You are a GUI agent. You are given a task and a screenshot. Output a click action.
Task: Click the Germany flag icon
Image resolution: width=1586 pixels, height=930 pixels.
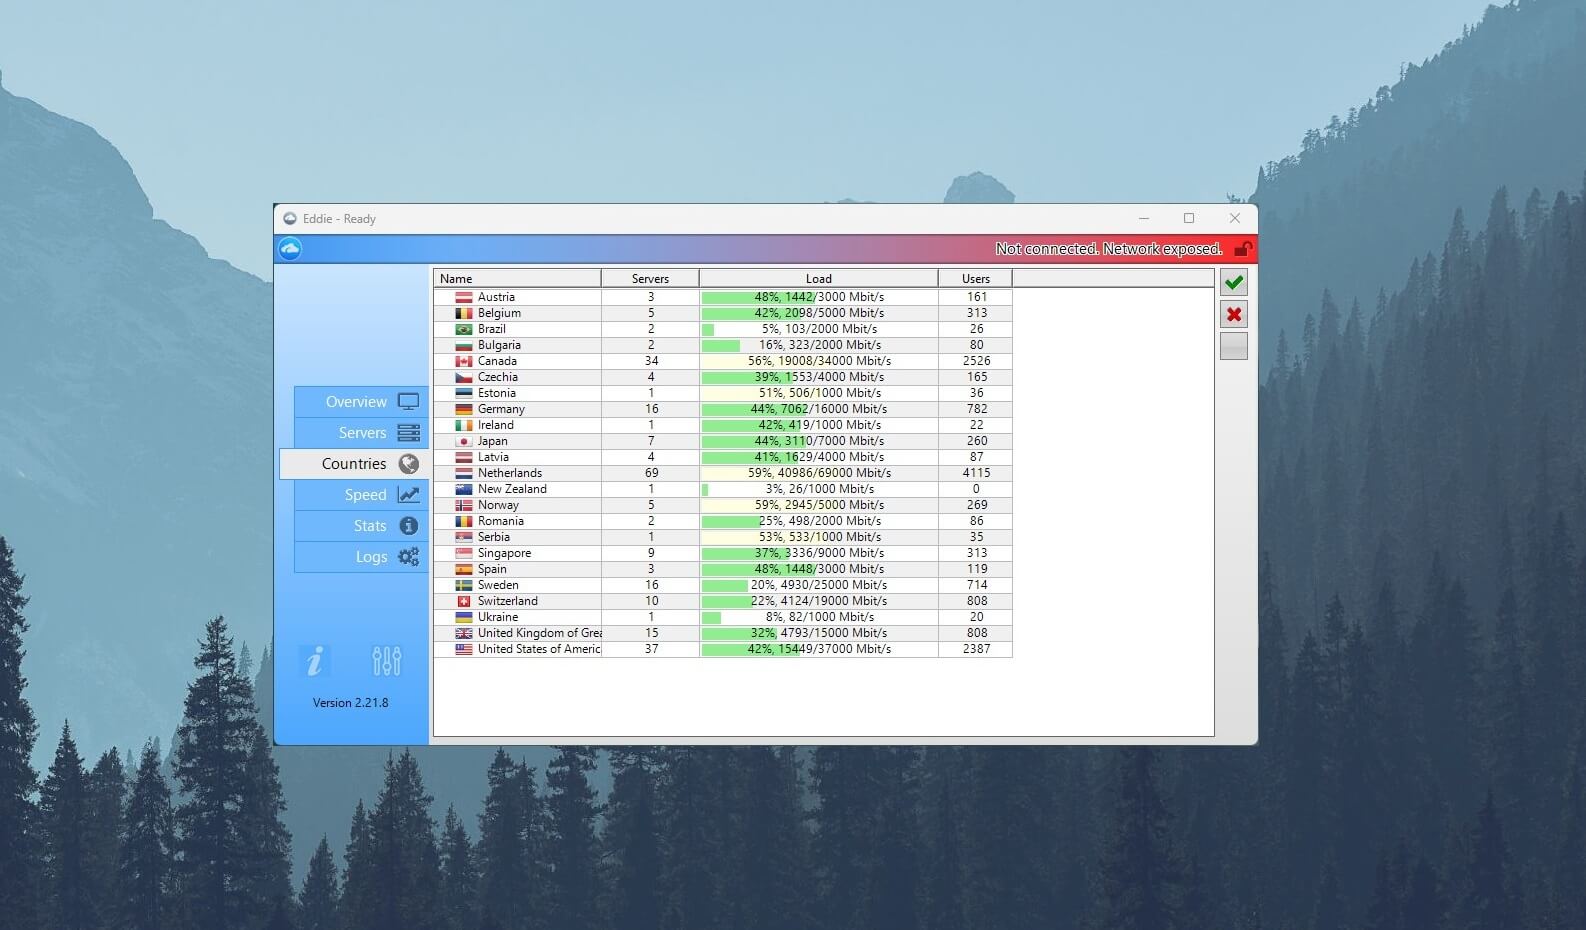[464, 409]
